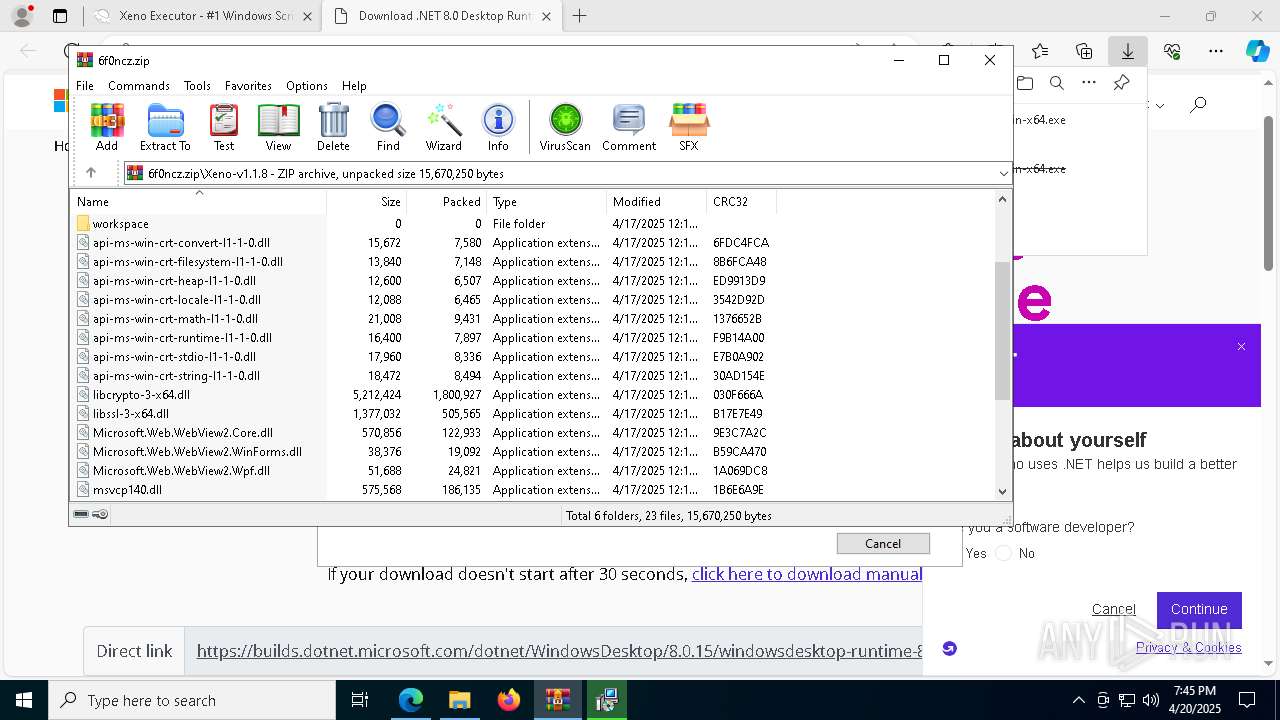Viewport: 1280px width, 720px height.
Task: Open the Favorites menu
Action: (x=248, y=86)
